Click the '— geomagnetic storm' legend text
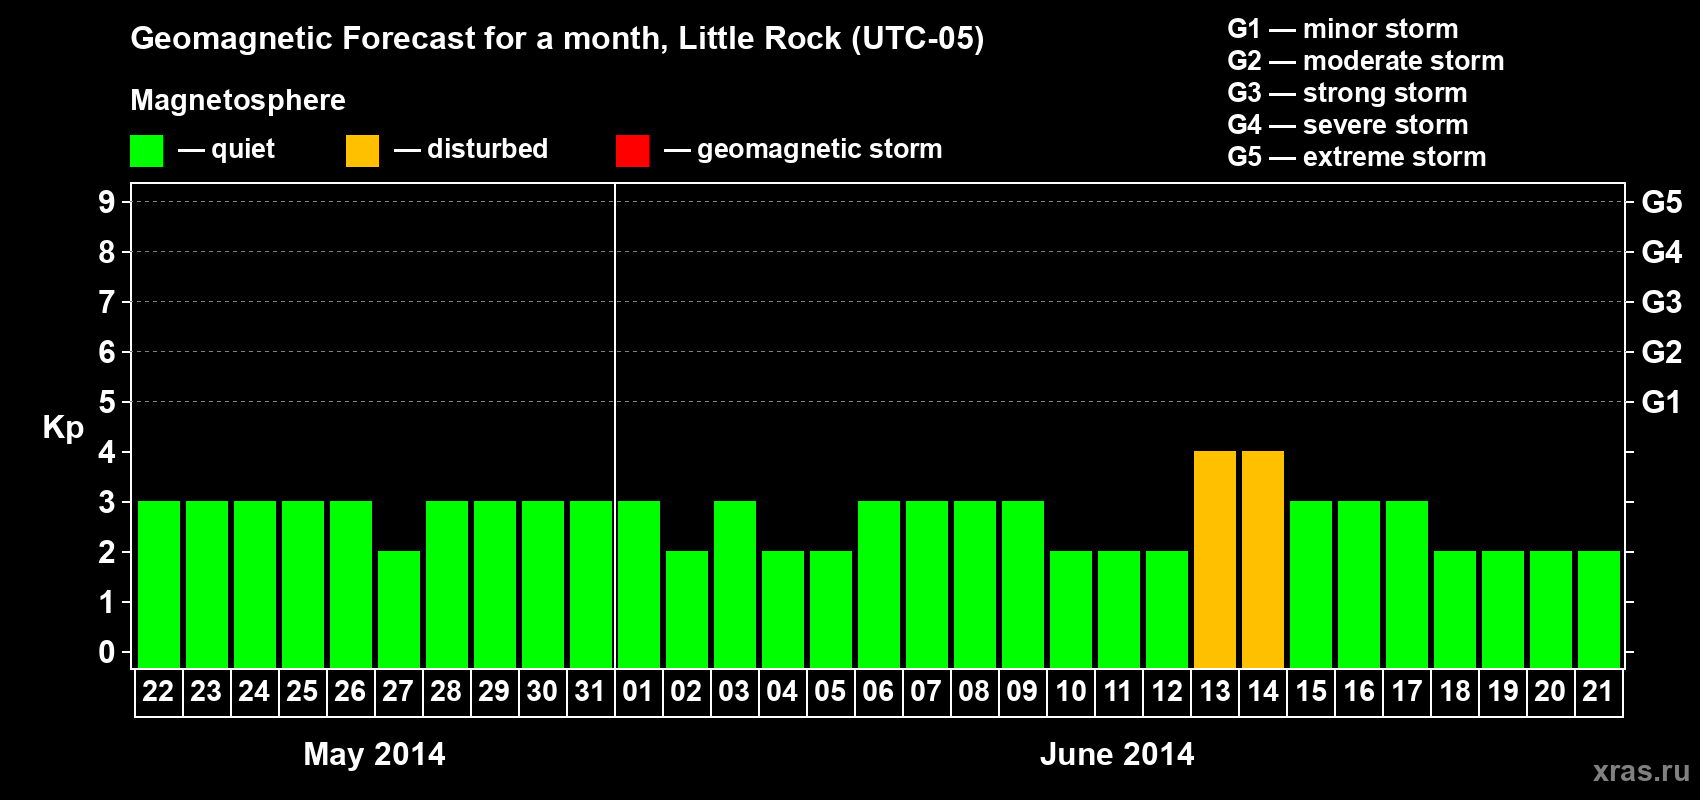1700x800 pixels. [x=803, y=149]
